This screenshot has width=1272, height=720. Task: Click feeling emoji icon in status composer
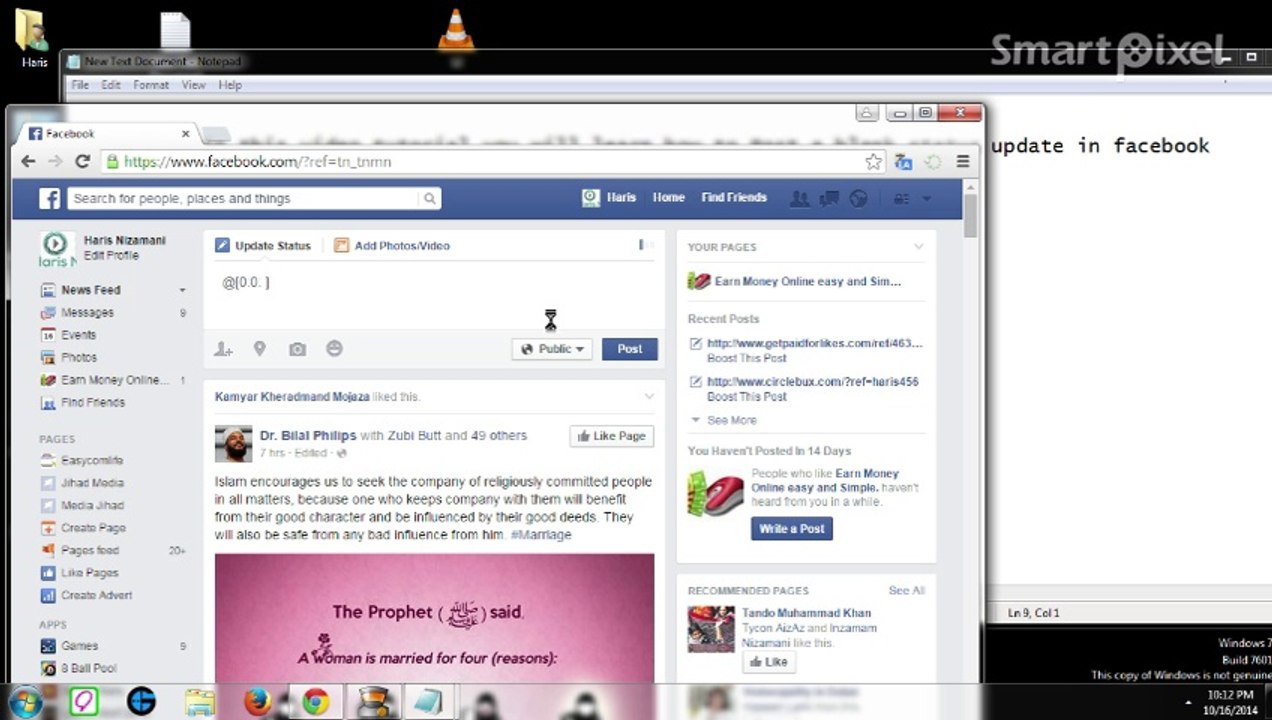pos(334,348)
